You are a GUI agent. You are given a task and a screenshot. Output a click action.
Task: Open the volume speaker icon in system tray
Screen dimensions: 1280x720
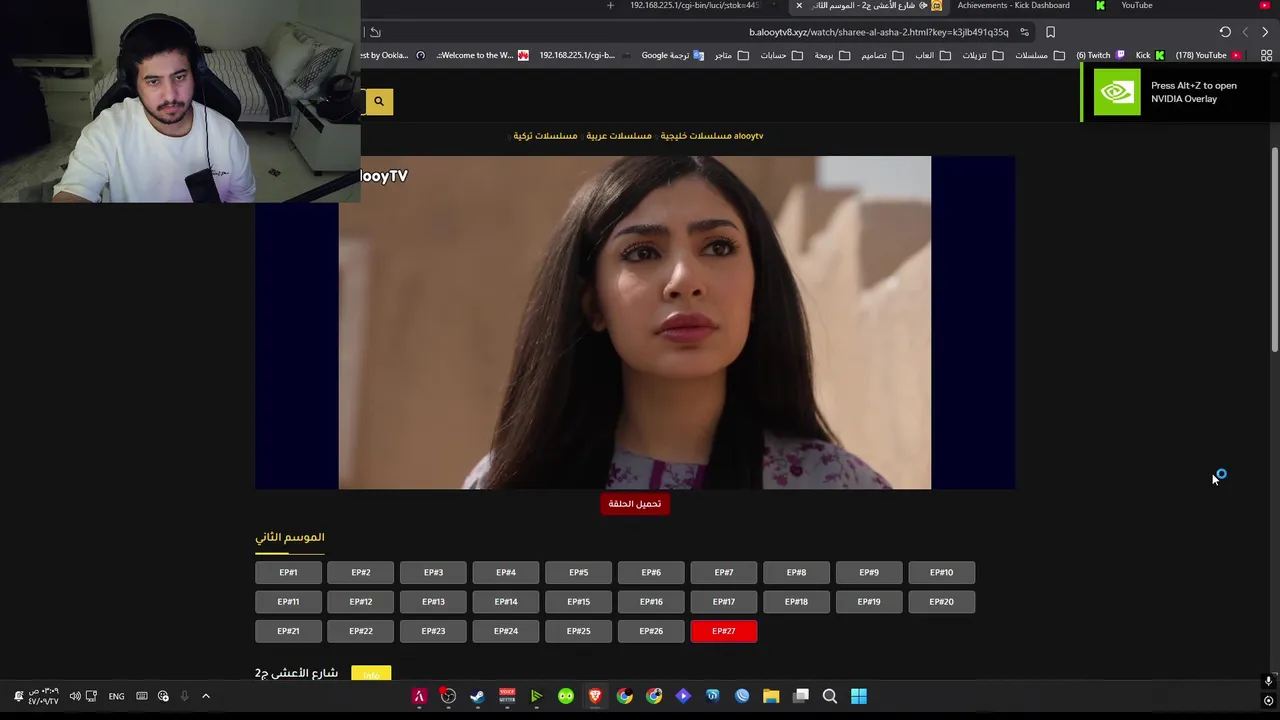75,696
